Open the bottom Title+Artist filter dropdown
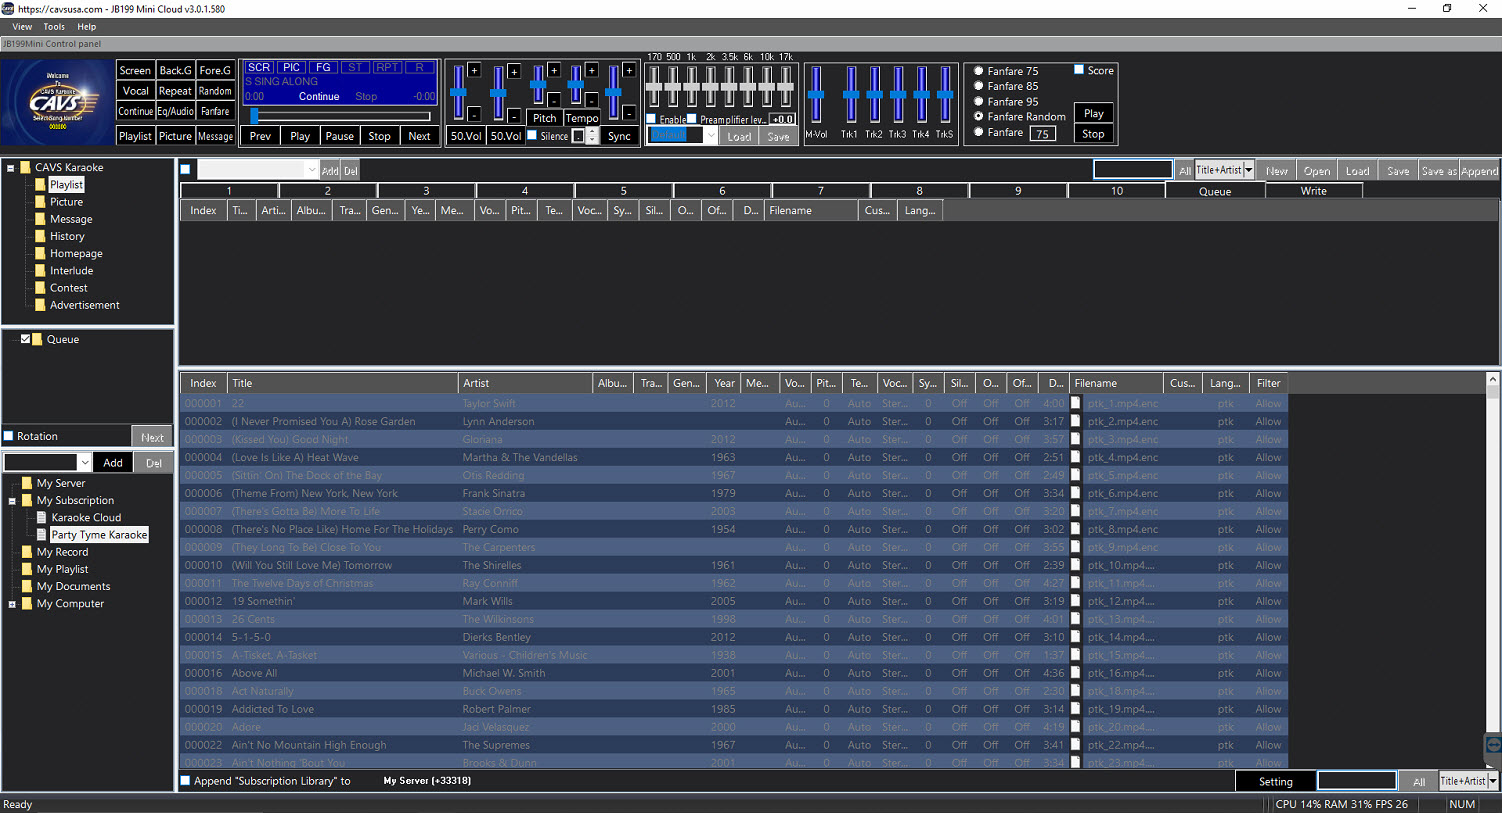The width and height of the screenshot is (1502, 813). click(x=1493, y=781)
